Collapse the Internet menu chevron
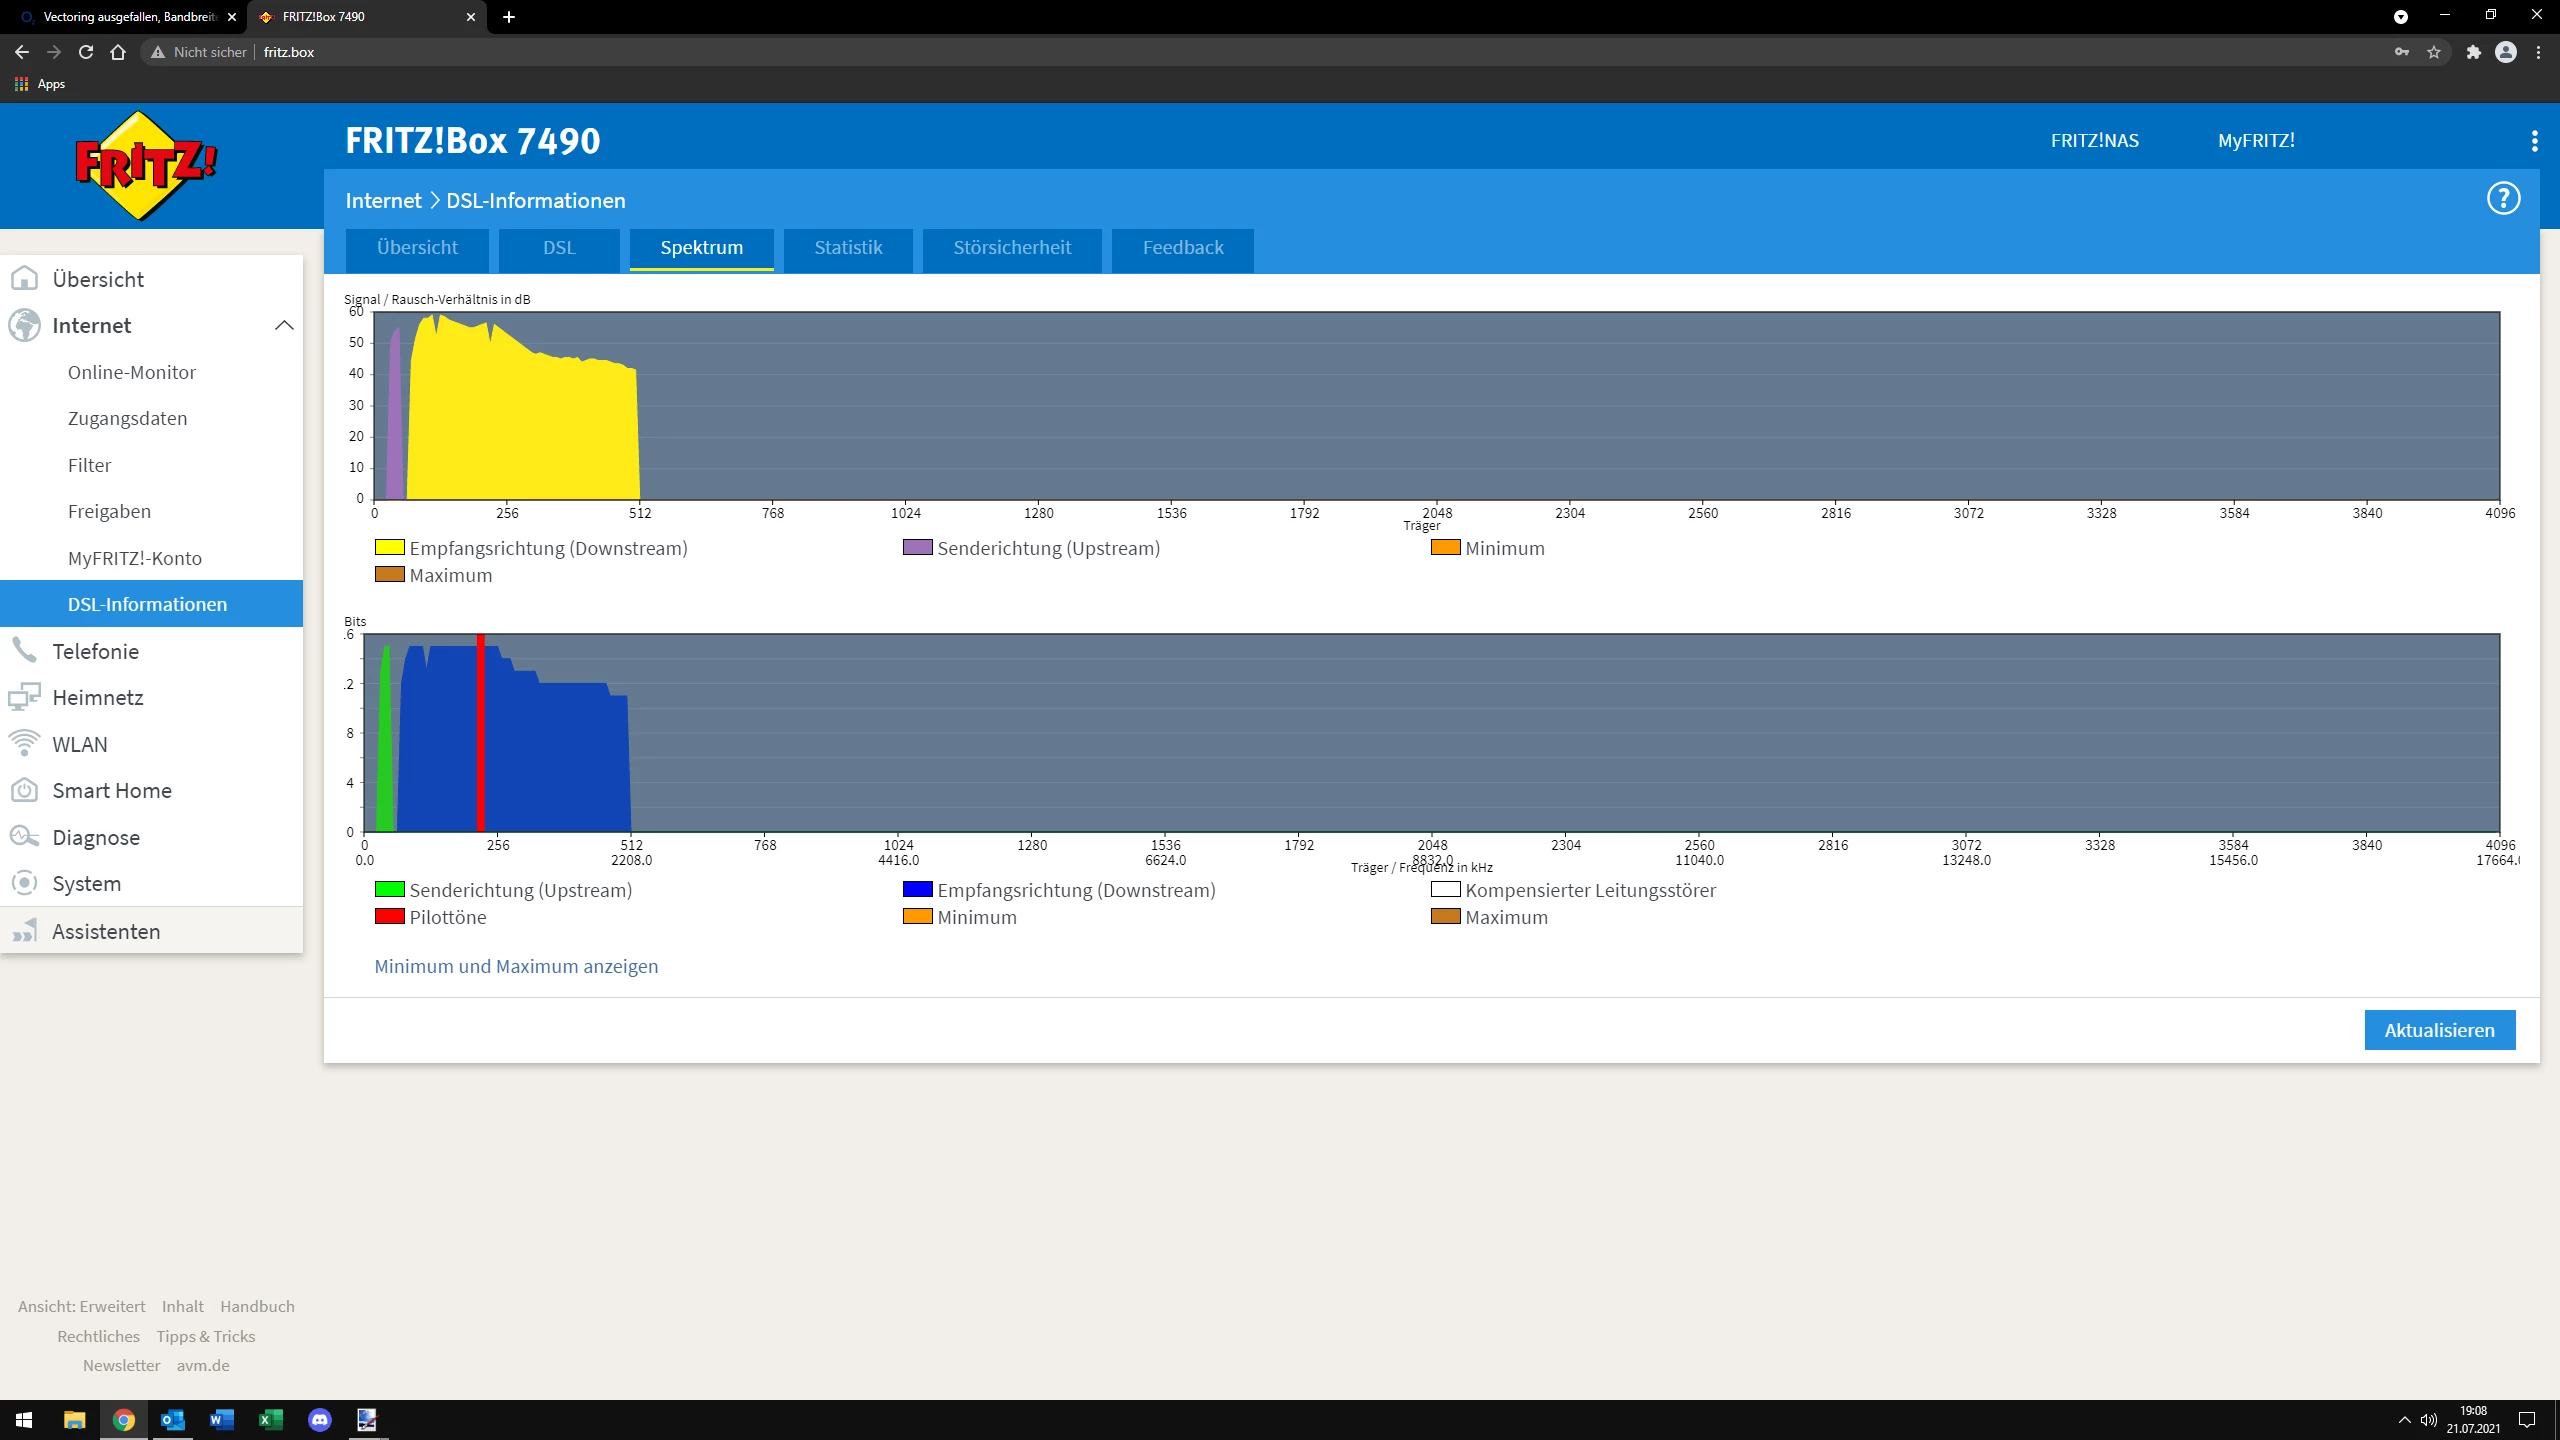The height and width of the screenshot is (1440, 2560). pos(284,325)
